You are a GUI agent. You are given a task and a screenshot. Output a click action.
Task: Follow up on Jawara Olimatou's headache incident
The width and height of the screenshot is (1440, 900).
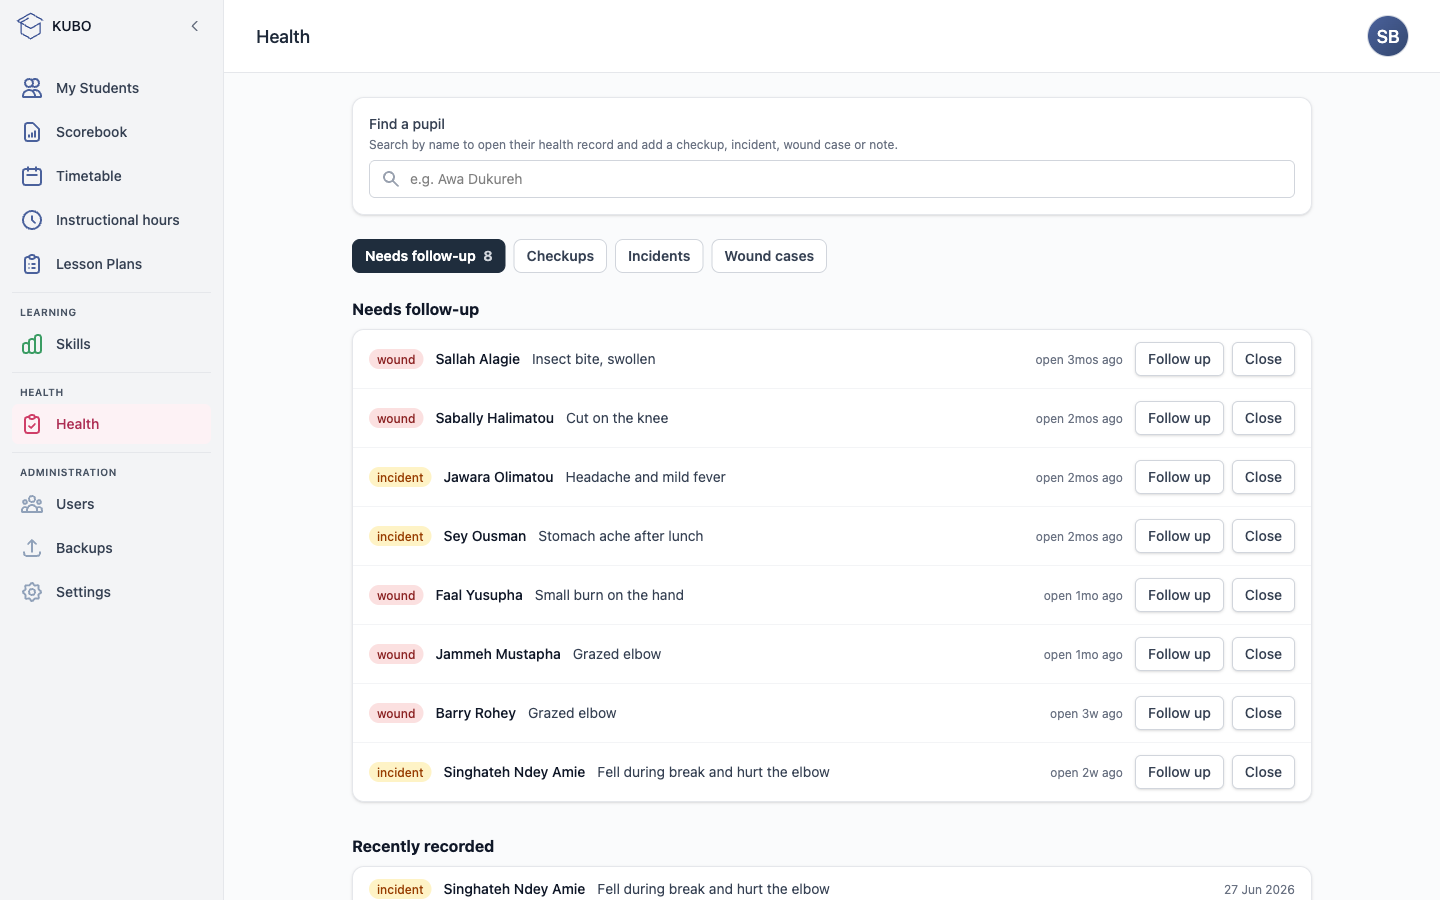[x=1179, y=477]
